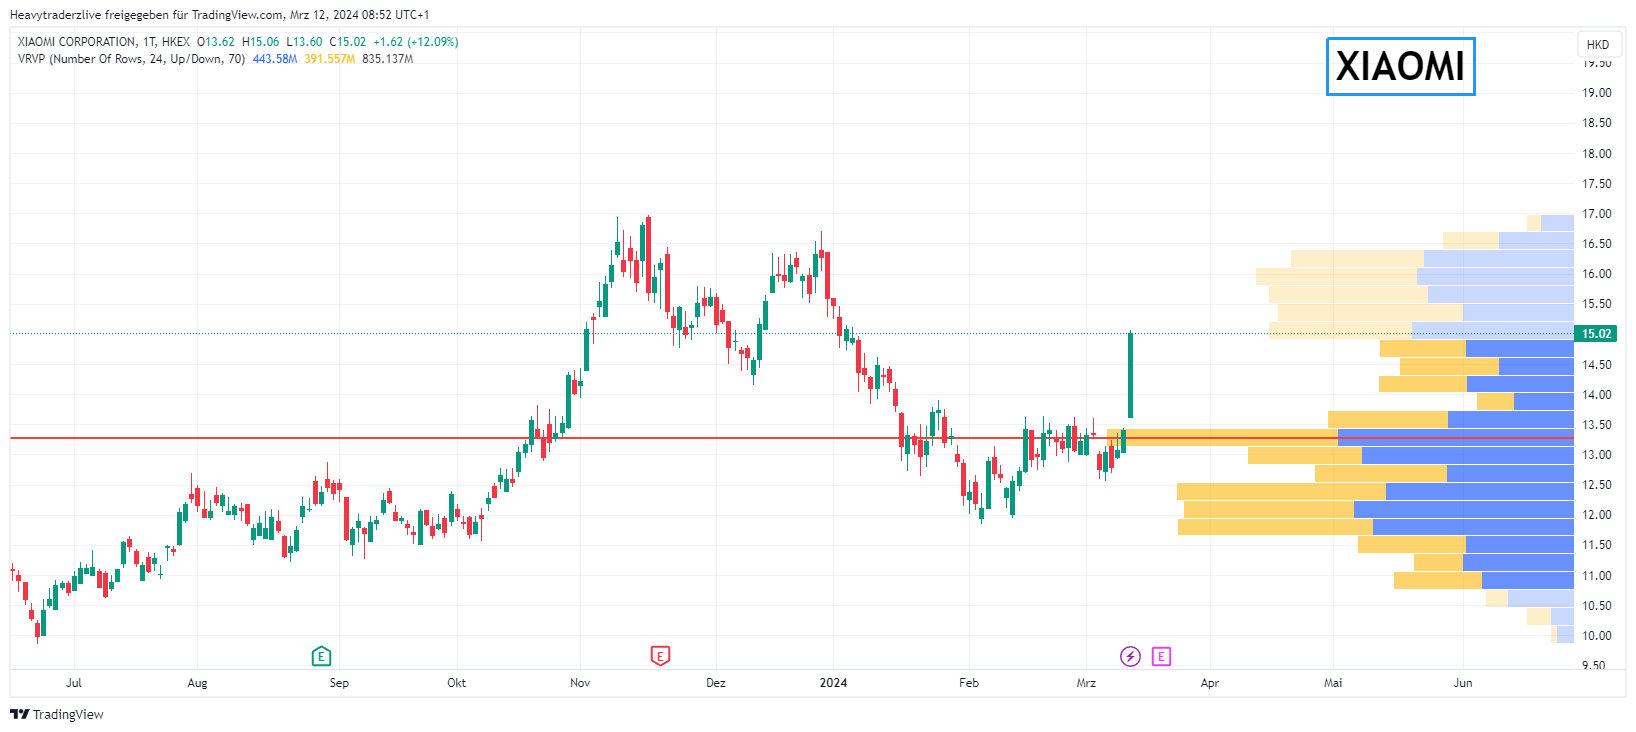Click the TradingView logo at bottom left
This screenshot has width=1636, height=732.
(x=57, y=714)
